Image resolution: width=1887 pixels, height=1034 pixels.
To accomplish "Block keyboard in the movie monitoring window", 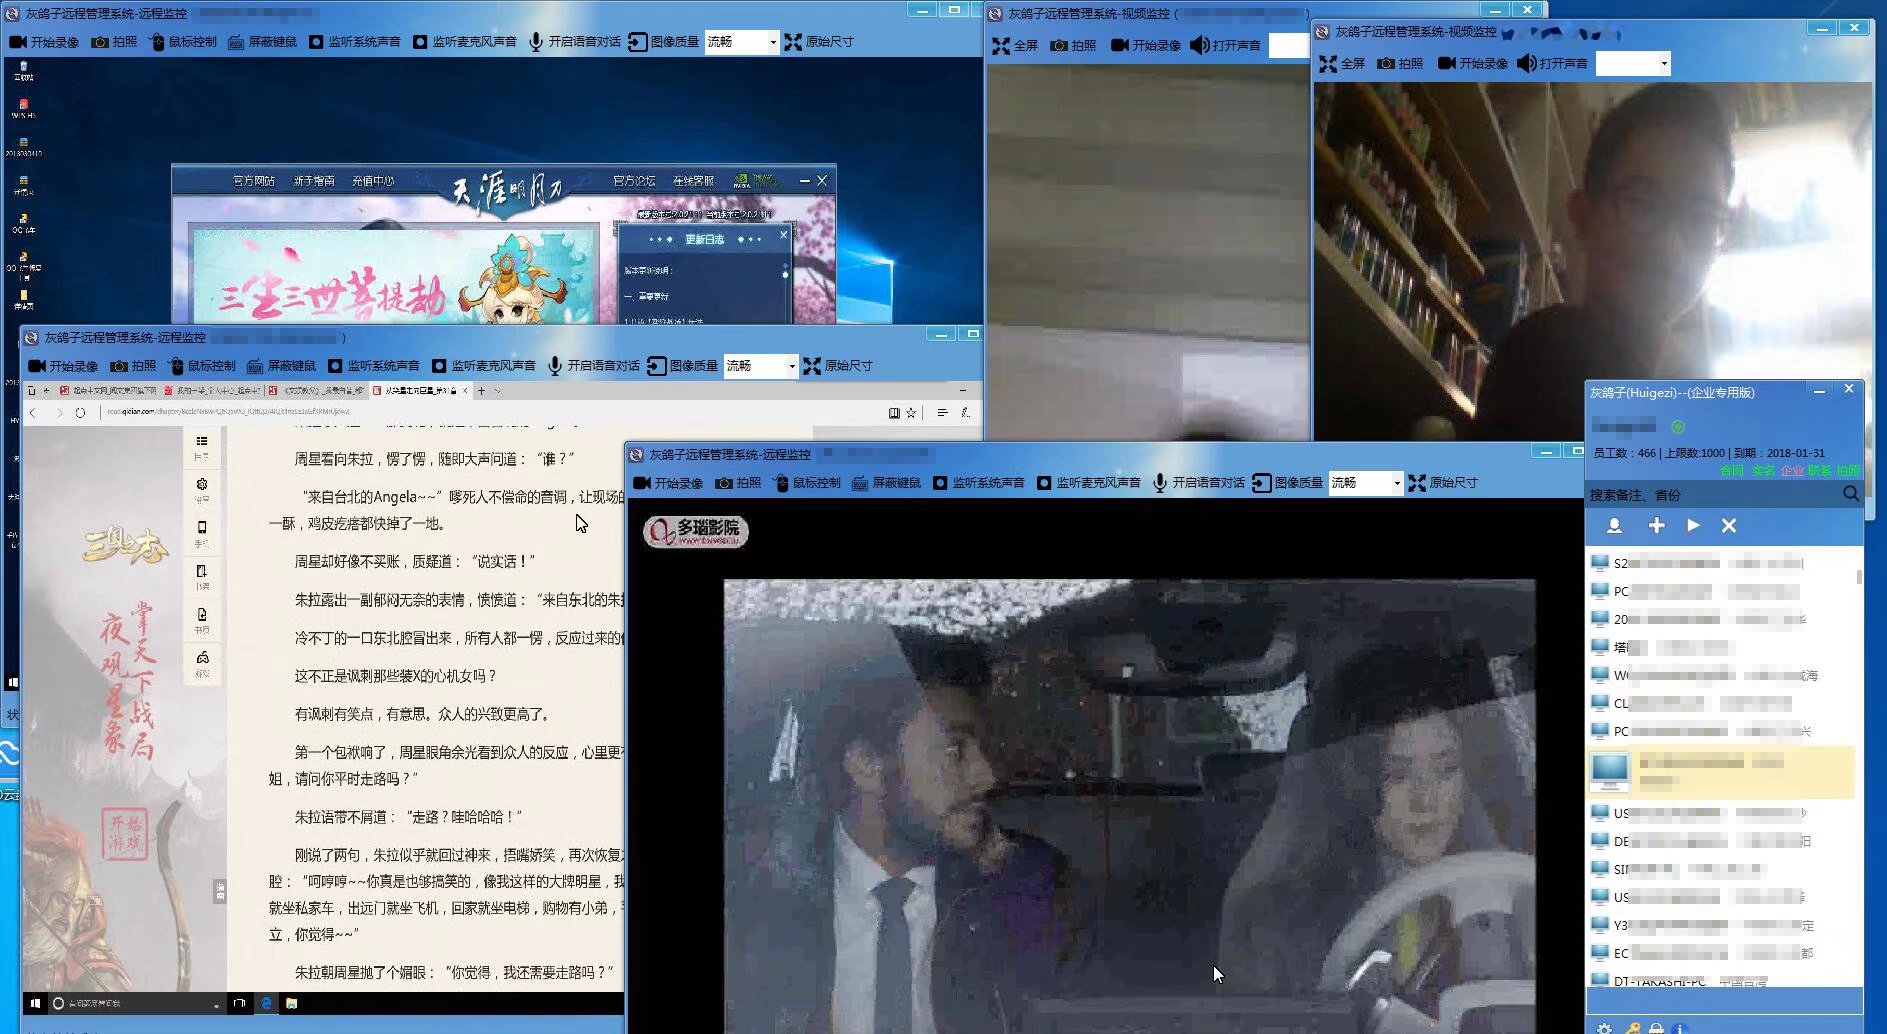I will [886, 483].
